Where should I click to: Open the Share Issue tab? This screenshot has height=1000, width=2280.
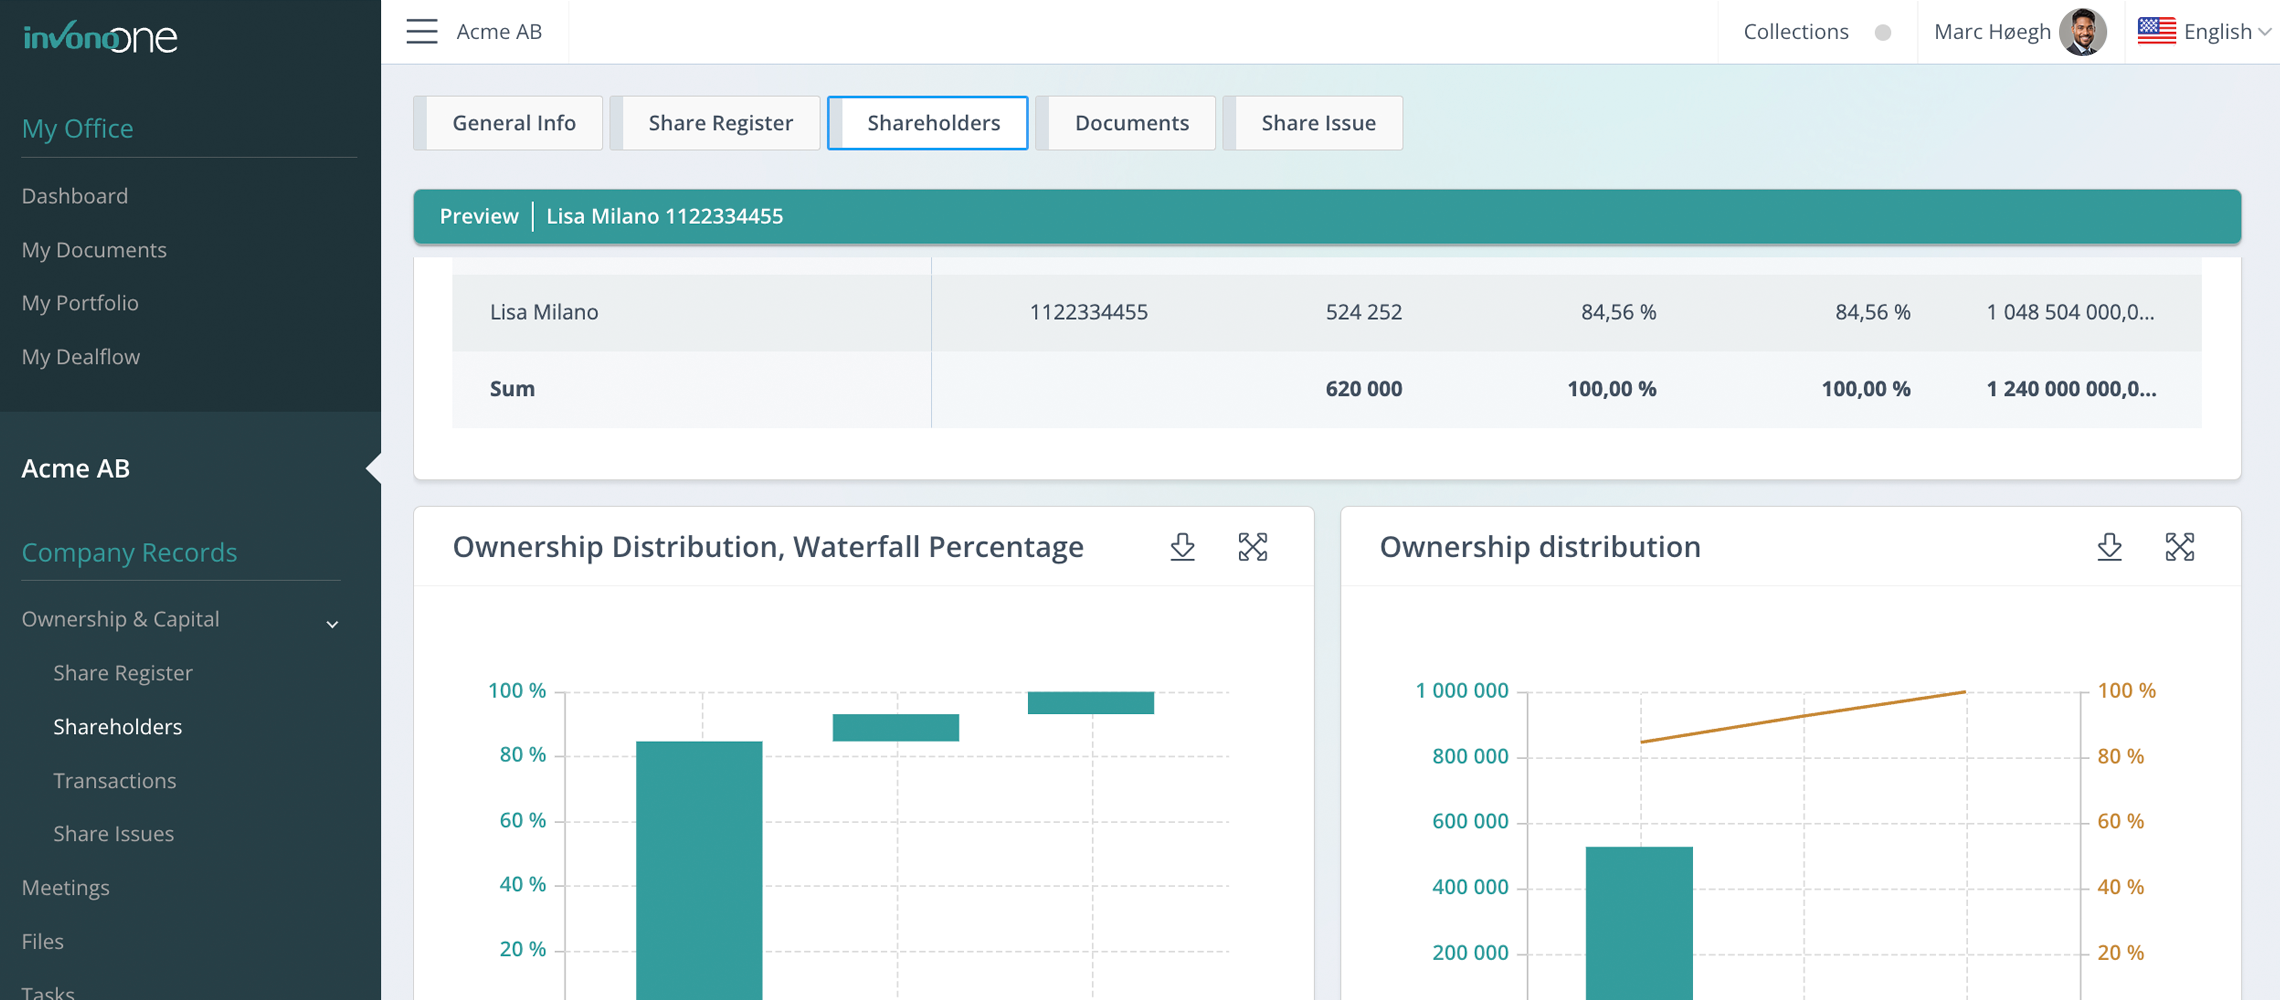[x=1318, y=122]
